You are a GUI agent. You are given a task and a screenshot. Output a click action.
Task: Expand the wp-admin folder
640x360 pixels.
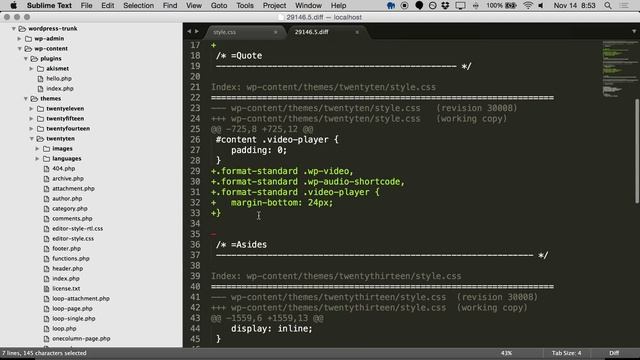coord(19,38)
